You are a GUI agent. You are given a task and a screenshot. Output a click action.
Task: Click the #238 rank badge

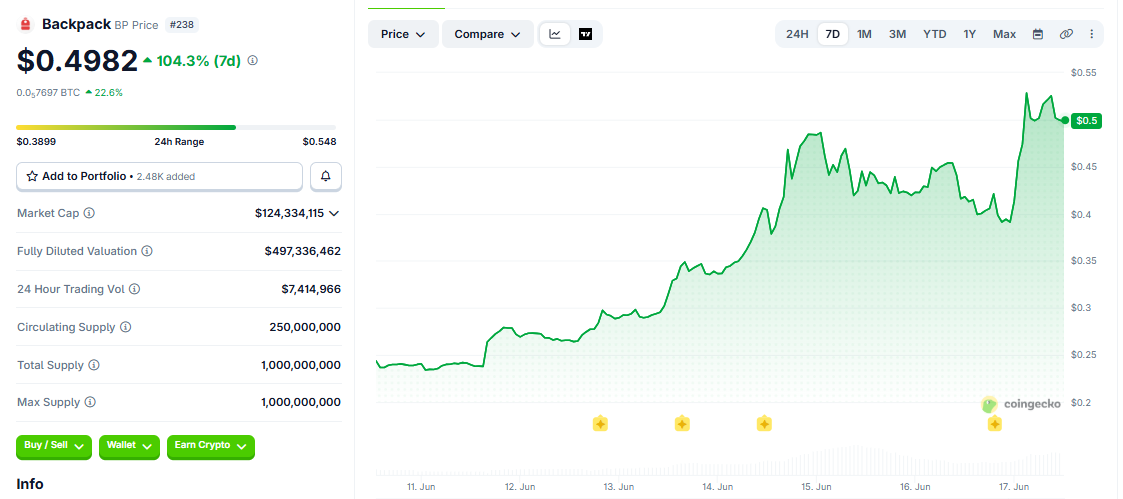(x=182, y=24)
